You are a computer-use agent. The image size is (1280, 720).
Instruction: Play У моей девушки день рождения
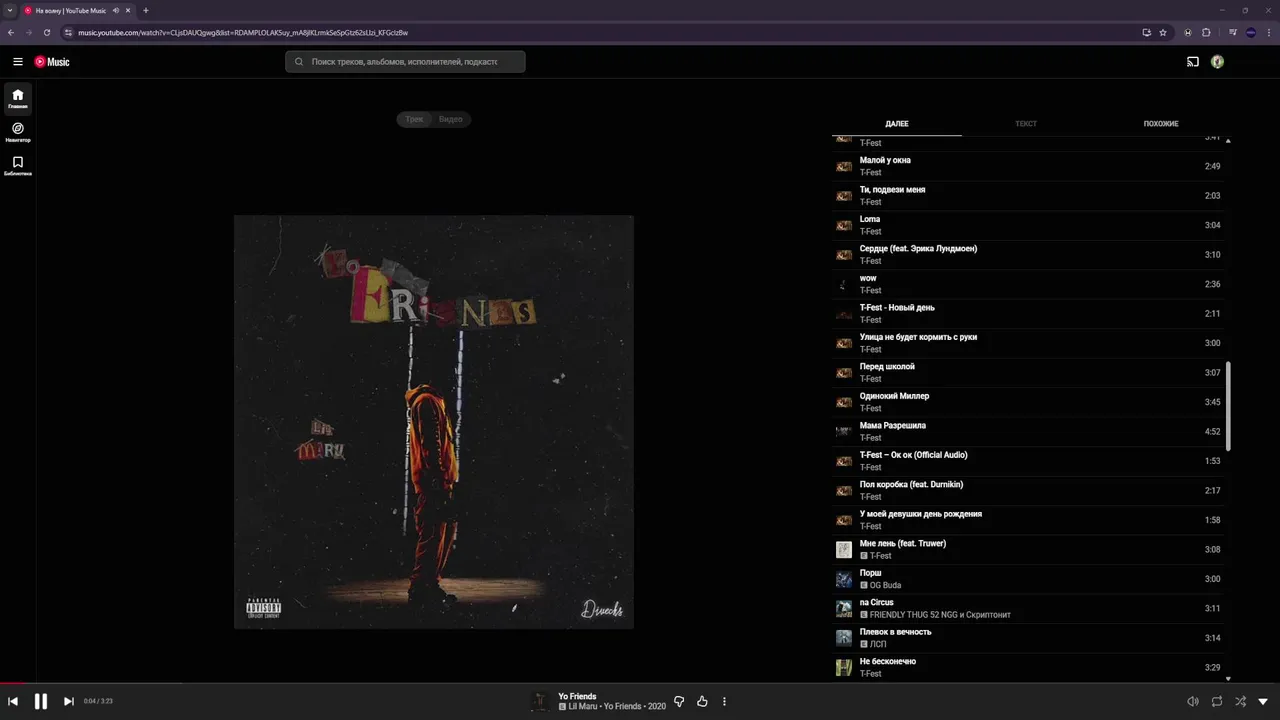tap(1029, 520)
